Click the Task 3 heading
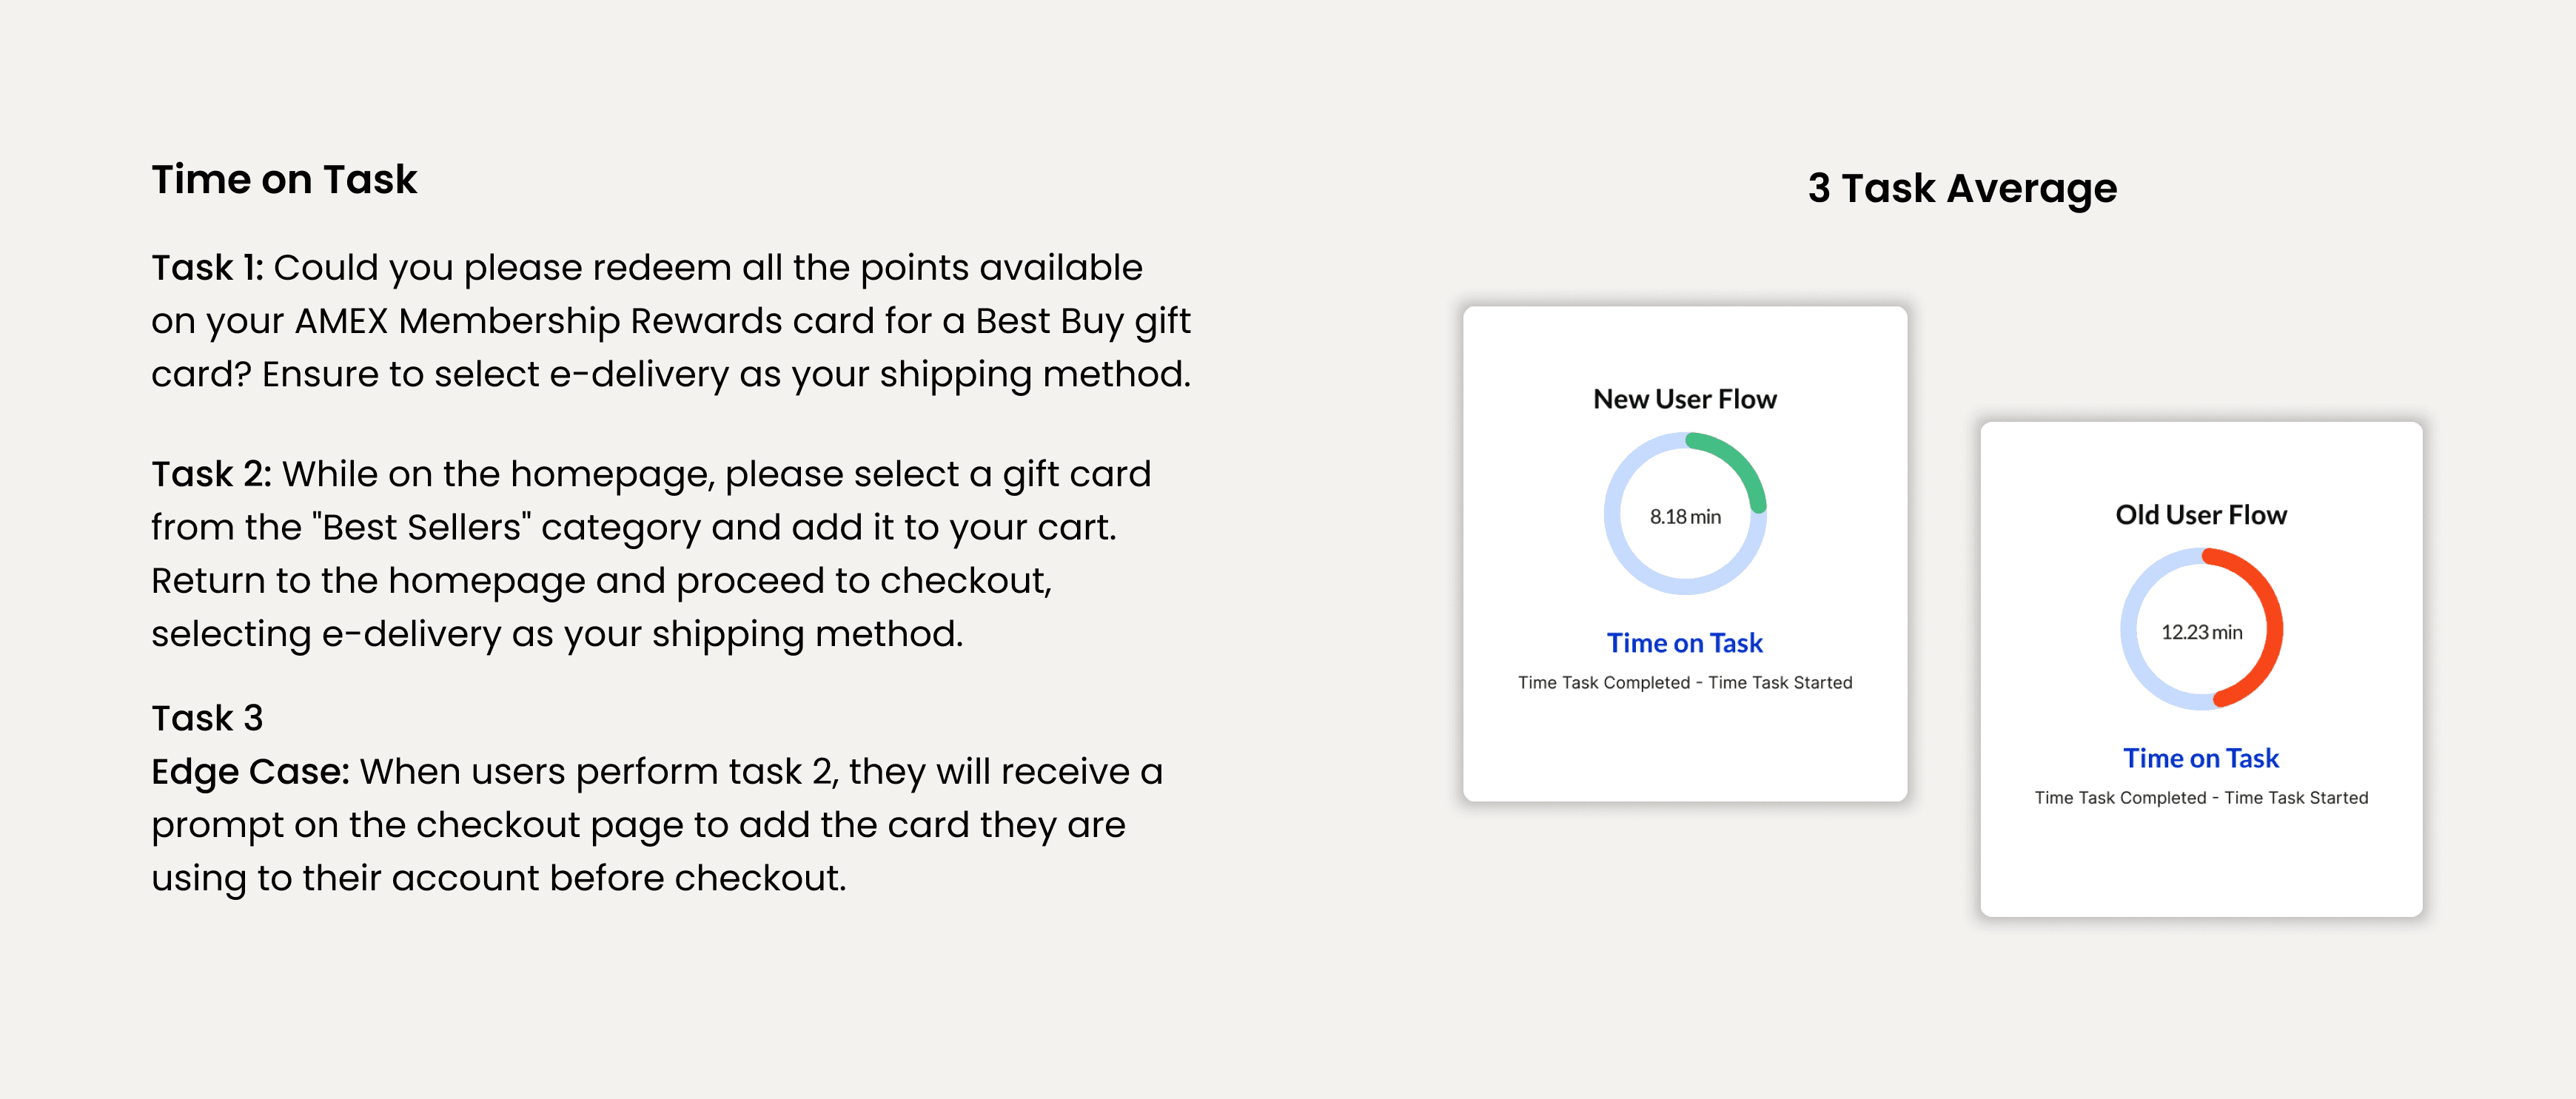This screenshot has width=2576, height=1099. pyautogui.click(x=207, y=718)
